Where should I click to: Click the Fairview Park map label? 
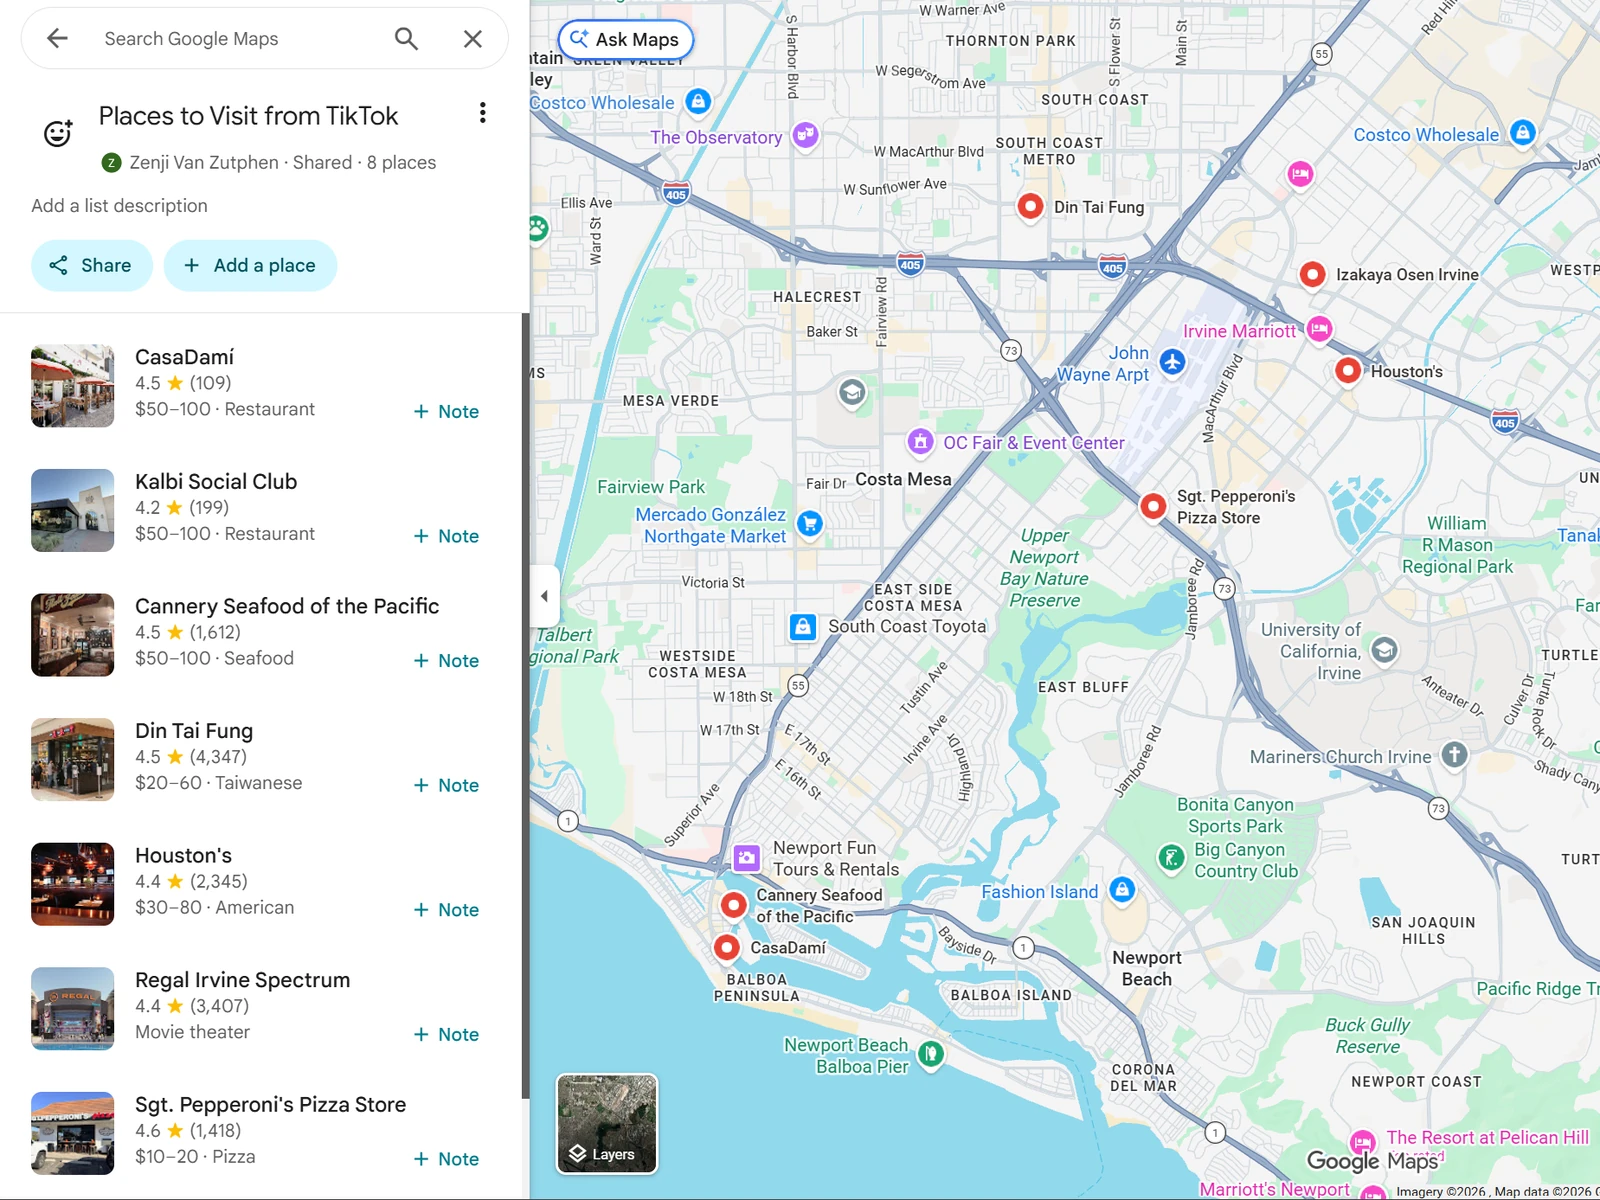pos(651,487)
